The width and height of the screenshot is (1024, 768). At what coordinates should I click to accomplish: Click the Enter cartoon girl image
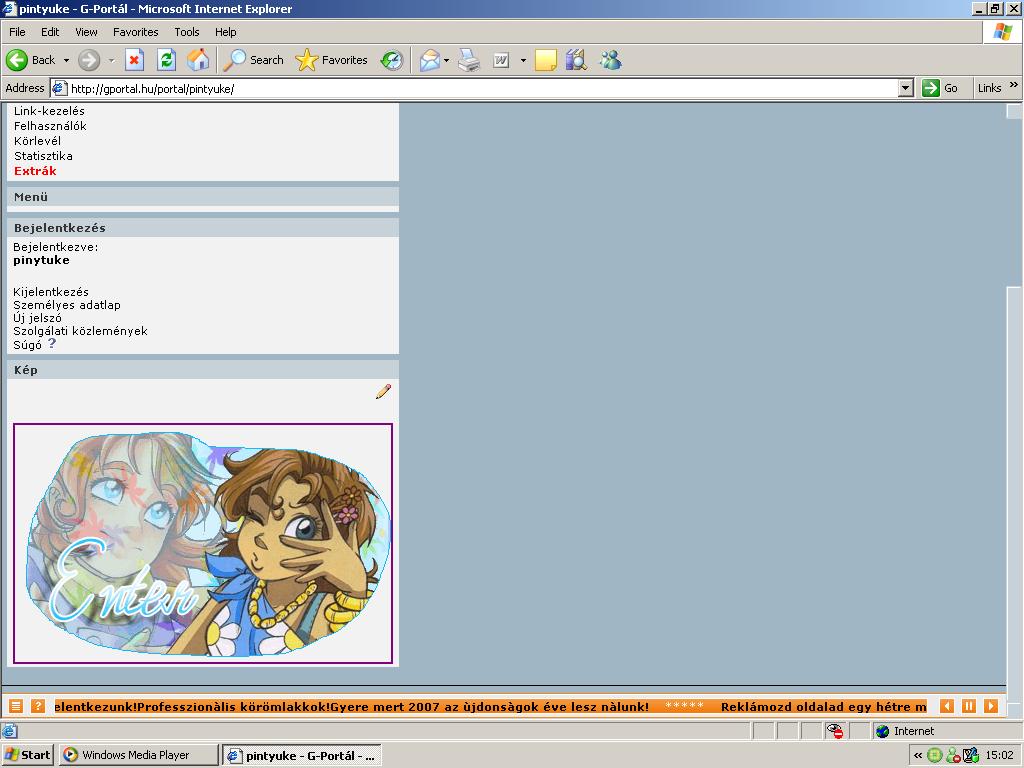click(x=203, y=543)
